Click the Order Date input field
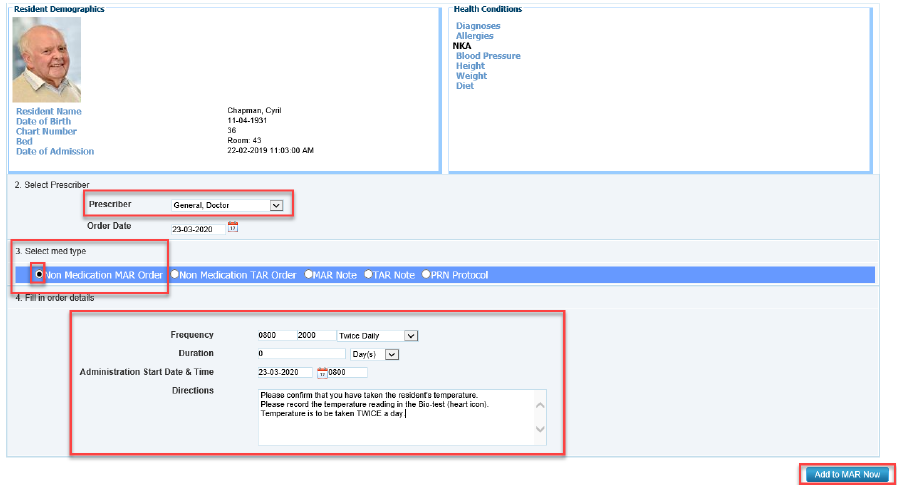900x486 pixels. pos(198,227)
